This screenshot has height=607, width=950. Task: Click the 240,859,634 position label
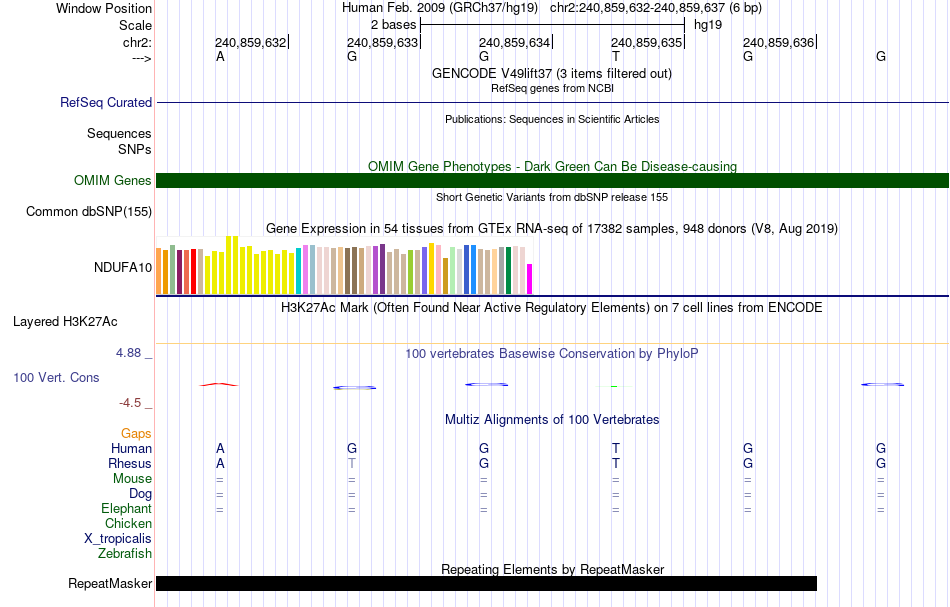point(514,42)
